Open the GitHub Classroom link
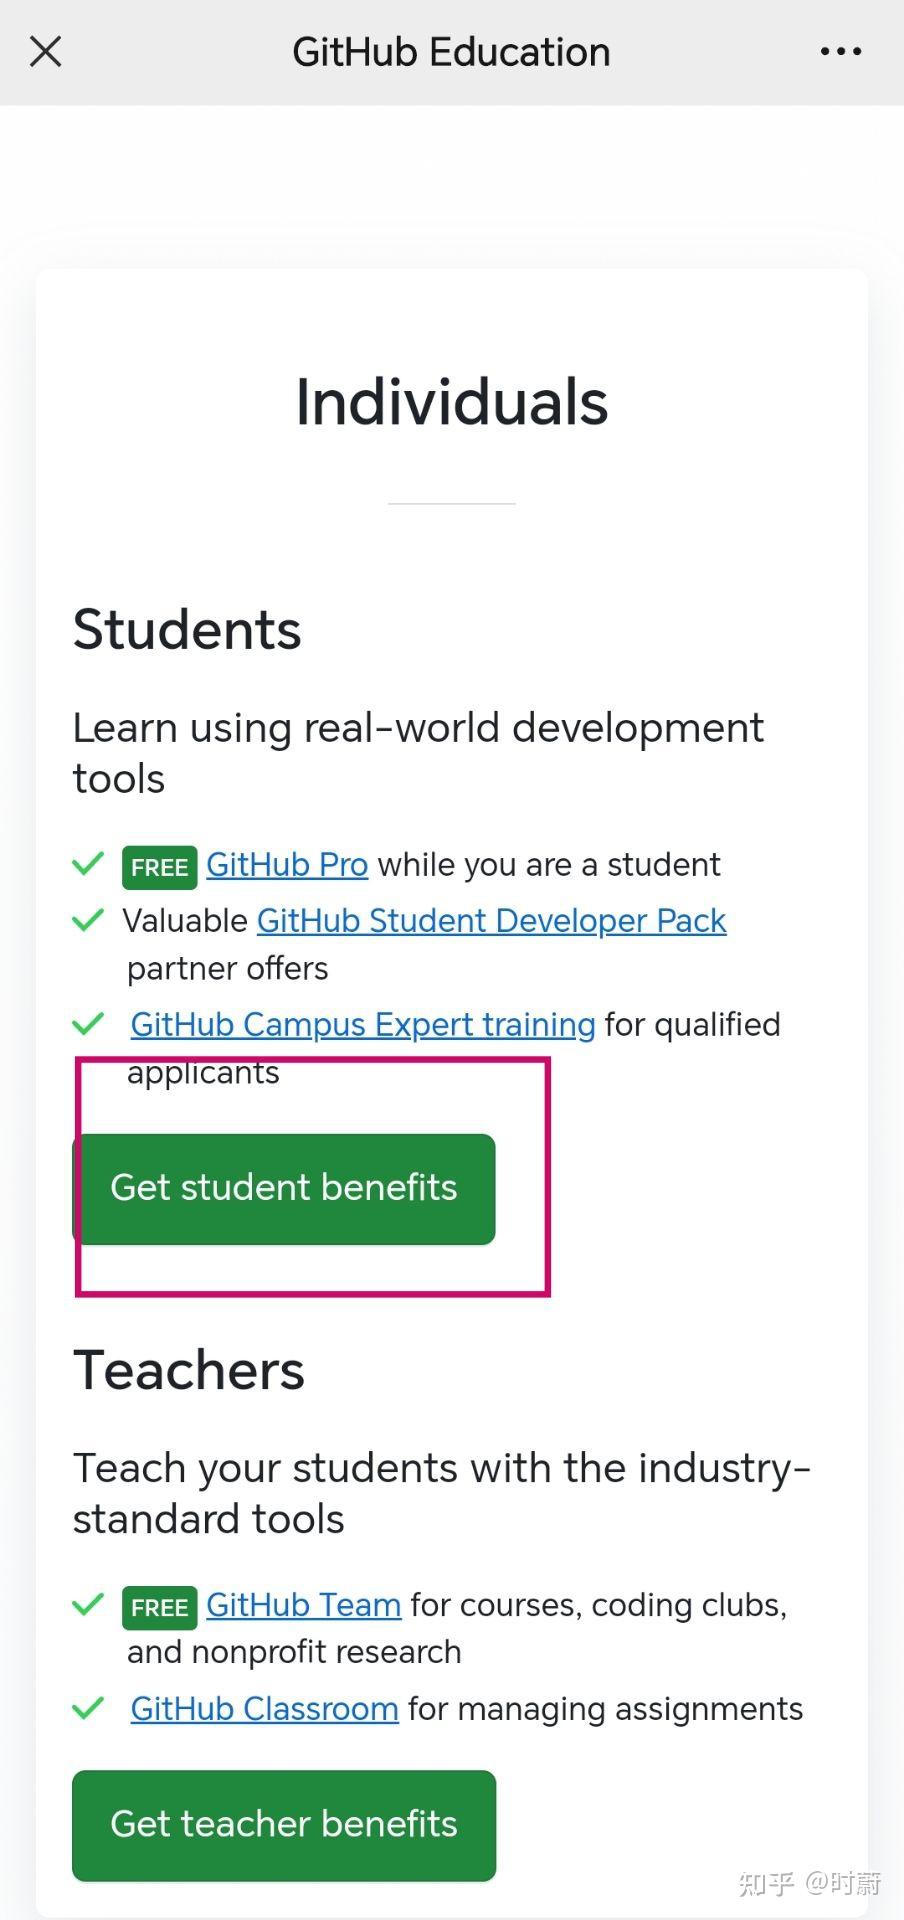 264,1709
